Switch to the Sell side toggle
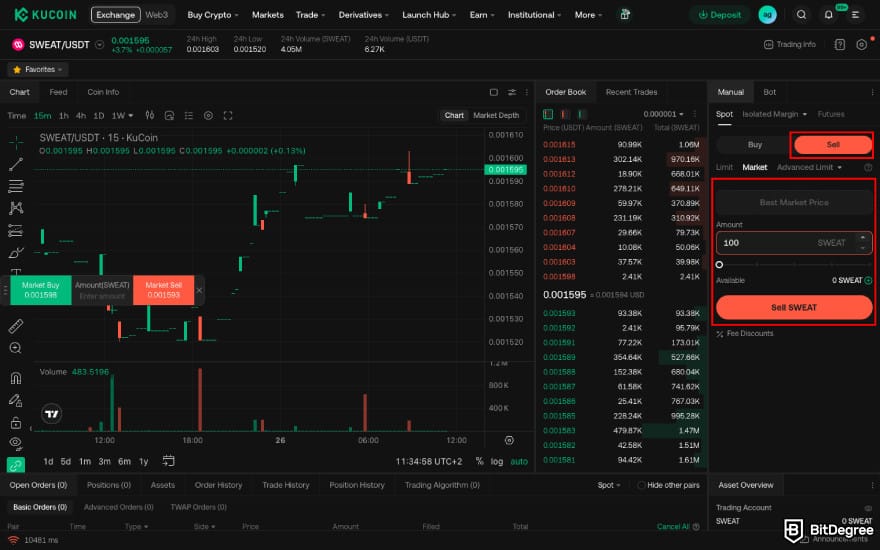The height and width of the screenshot is (550, 880). [x=832, y=144]
